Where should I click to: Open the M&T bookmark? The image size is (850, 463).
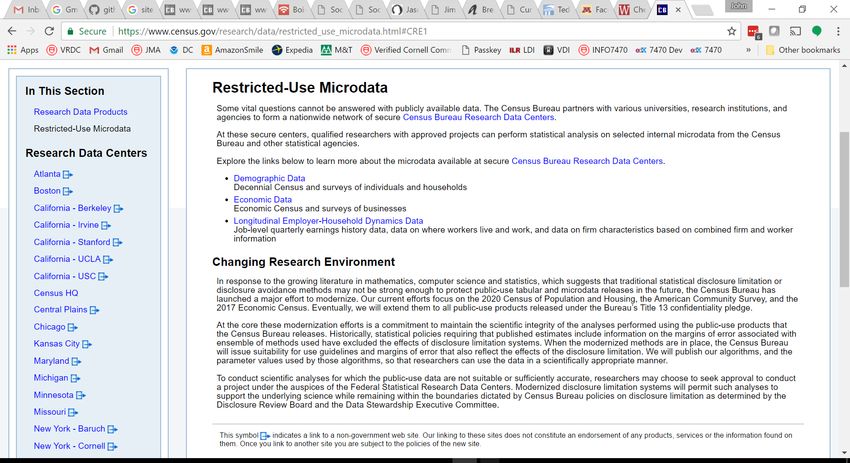coord(337,50)
